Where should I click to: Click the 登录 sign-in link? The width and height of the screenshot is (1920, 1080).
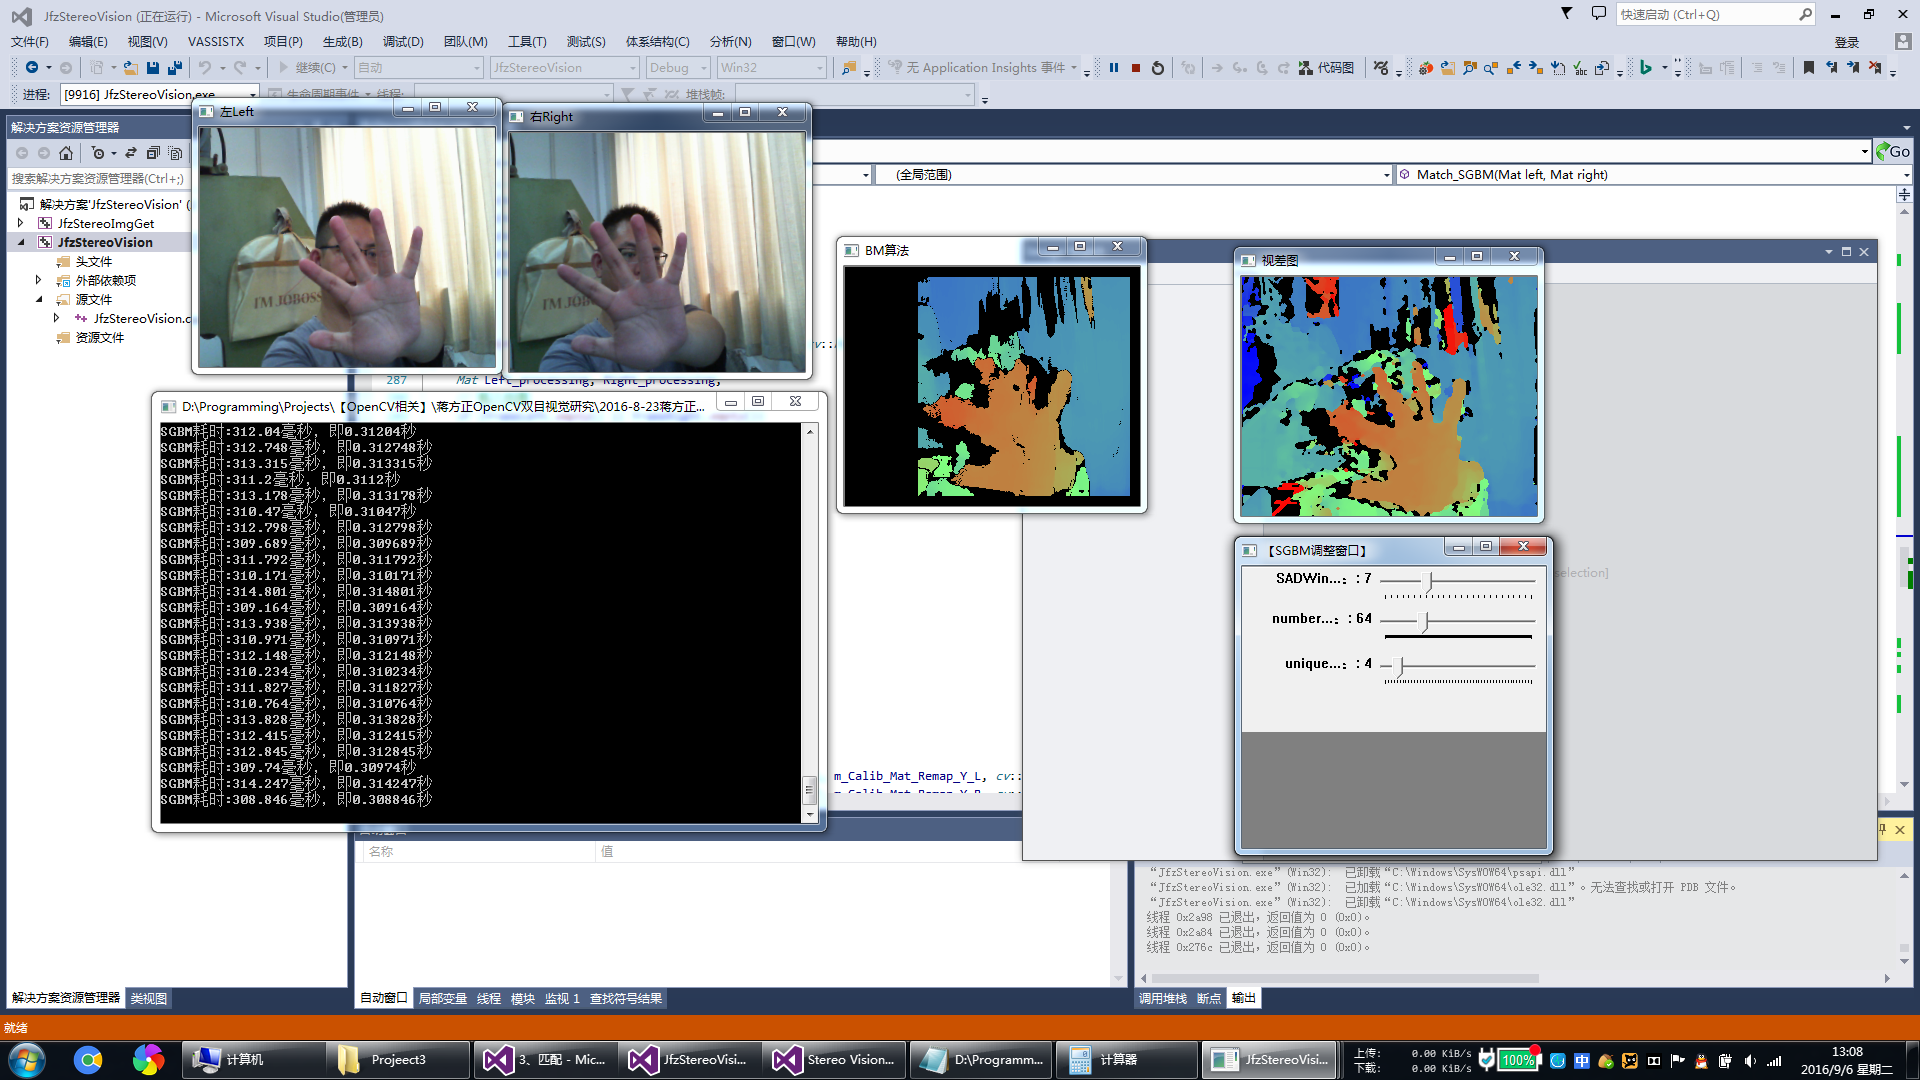1846,42
